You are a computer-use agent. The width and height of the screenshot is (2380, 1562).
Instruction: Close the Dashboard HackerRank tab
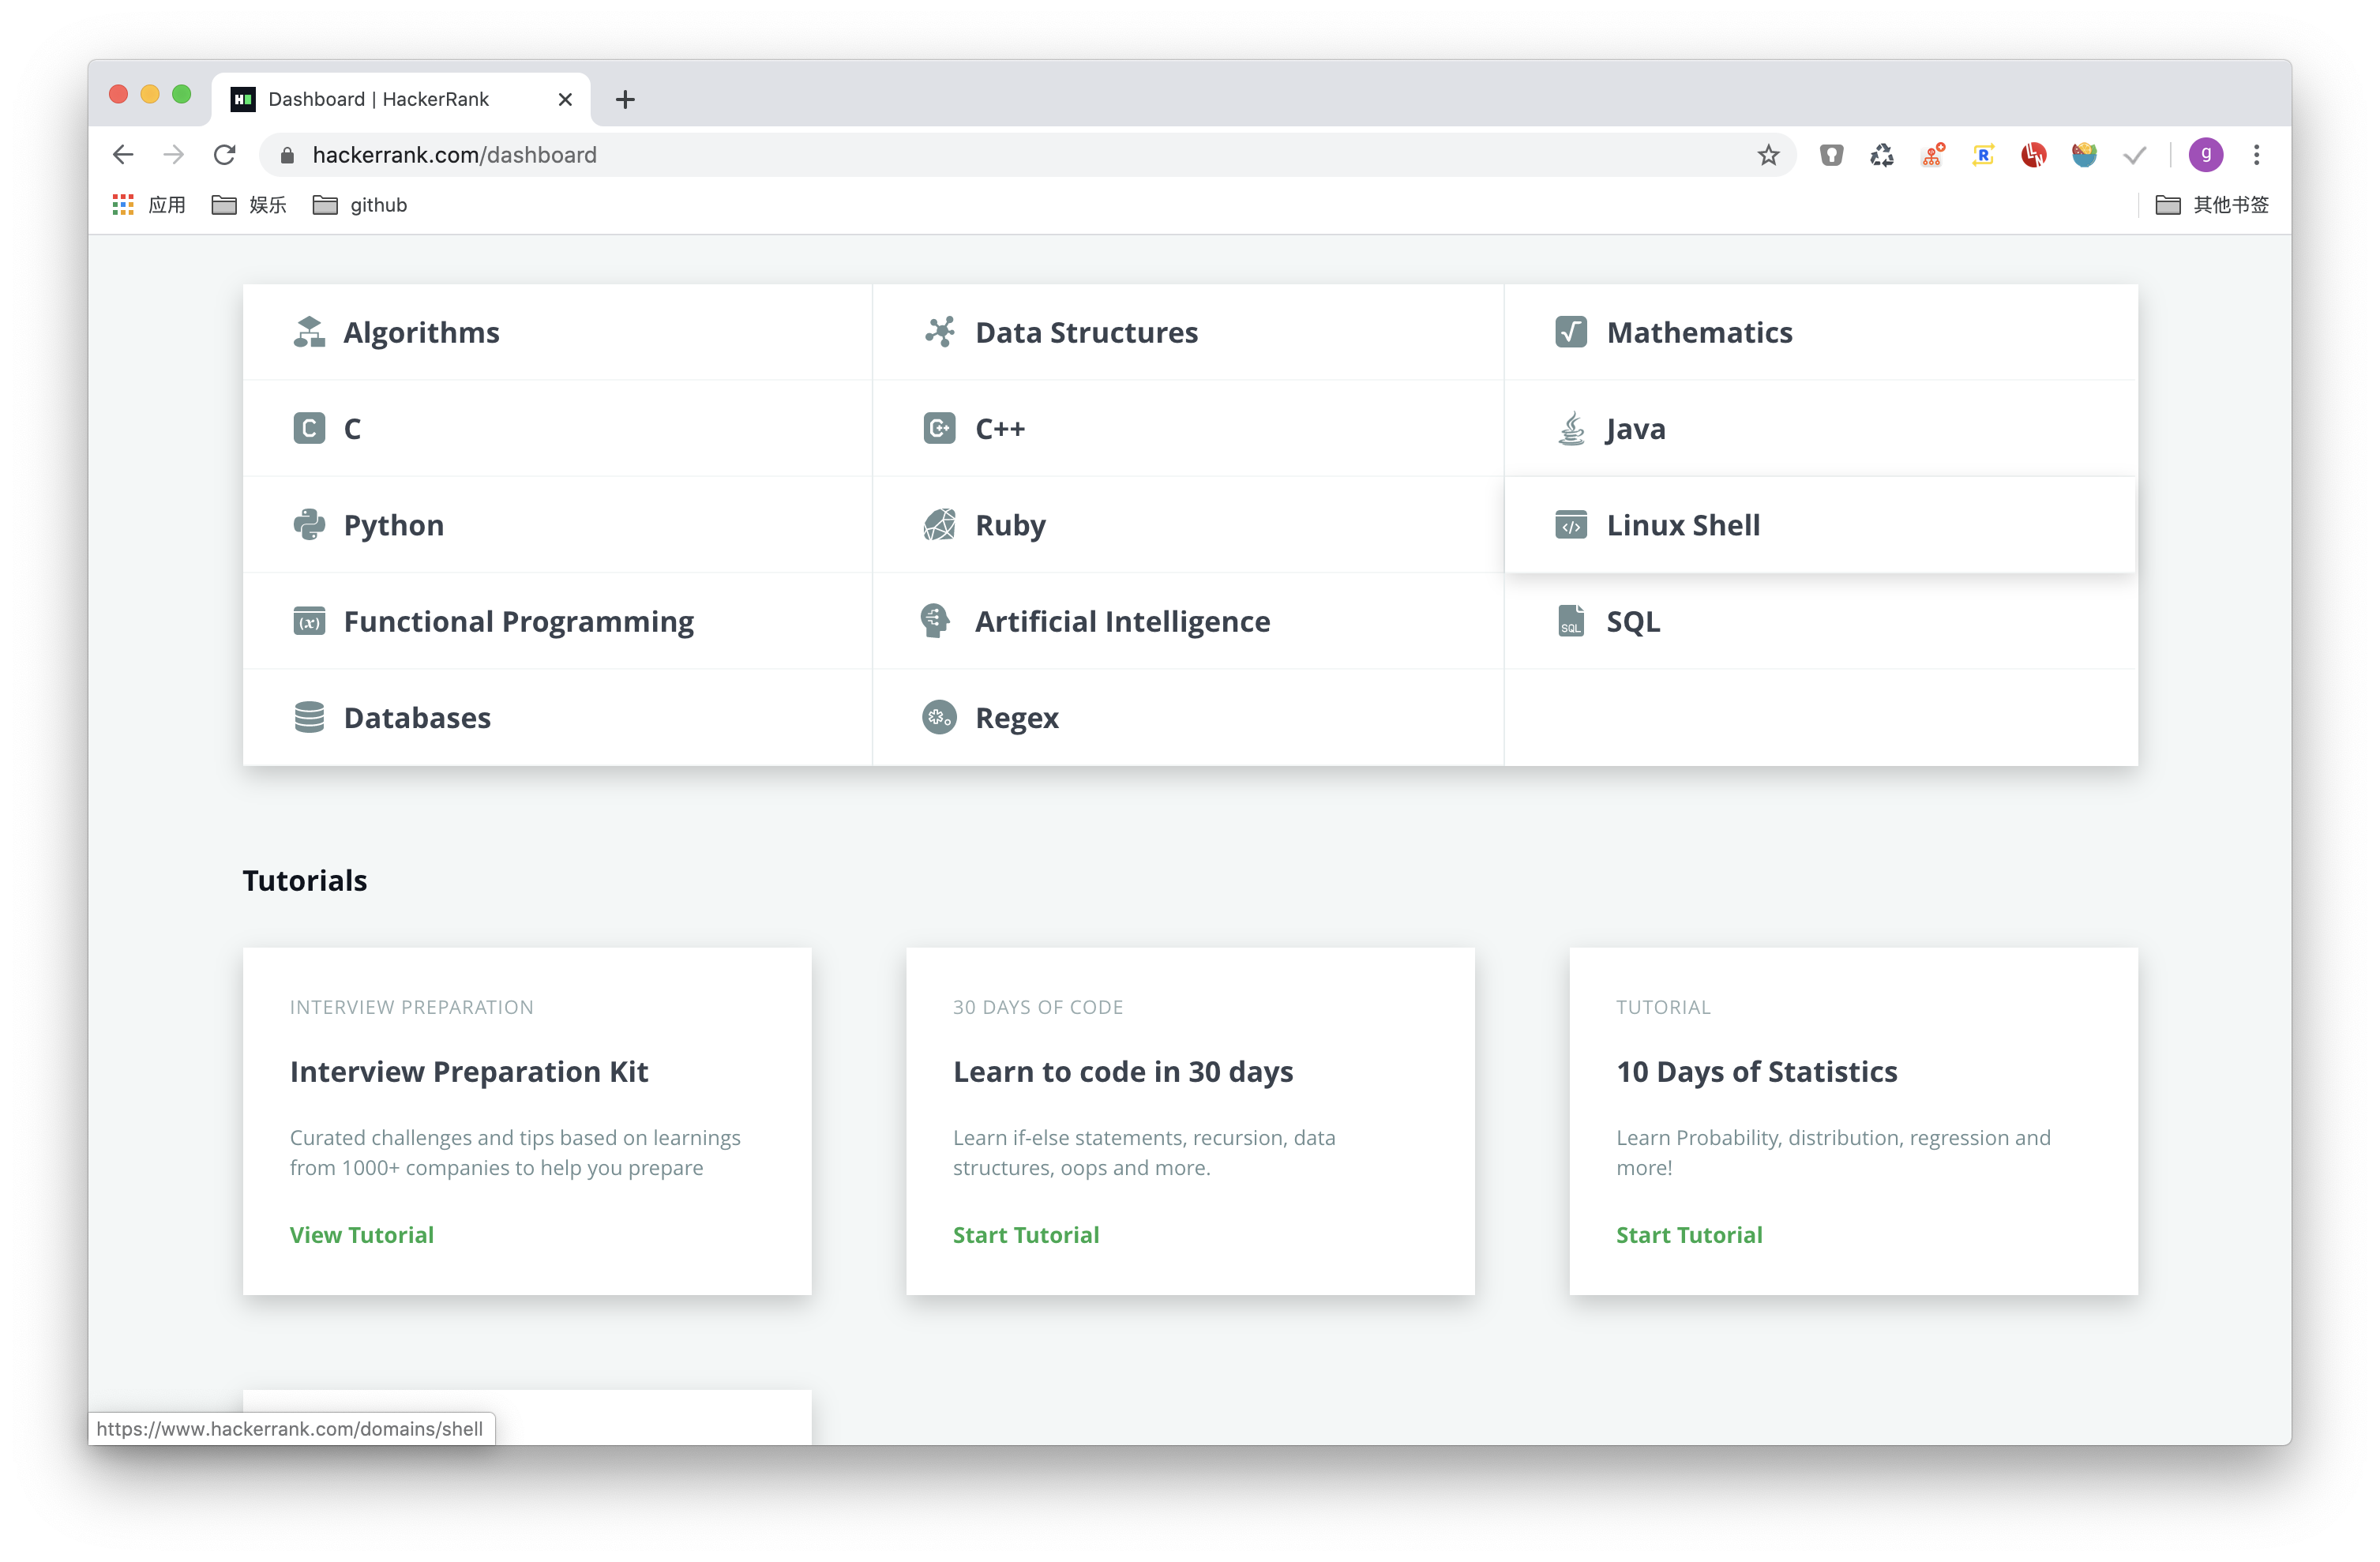pyautogui.click(x=565, y=99)
